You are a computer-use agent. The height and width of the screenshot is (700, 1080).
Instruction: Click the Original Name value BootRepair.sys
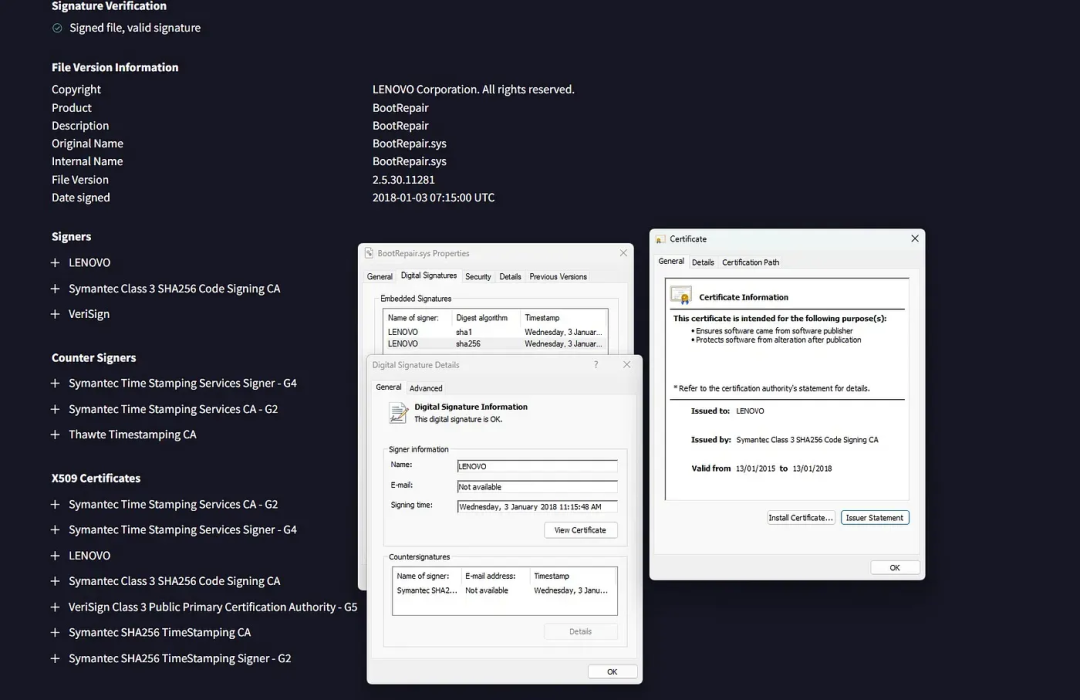[409, 143]
